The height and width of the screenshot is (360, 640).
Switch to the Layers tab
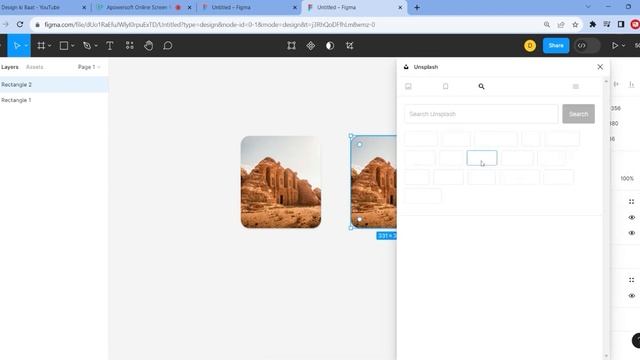point(10,67)
